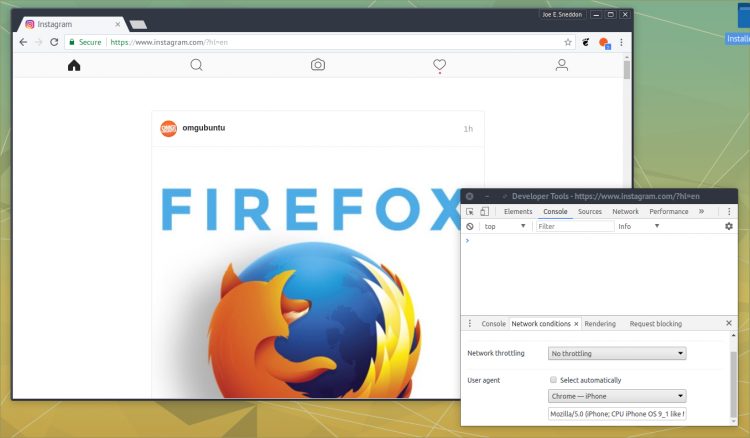
Task: Open the Instagram search magnifier icon
Action: tap(196, 65)
